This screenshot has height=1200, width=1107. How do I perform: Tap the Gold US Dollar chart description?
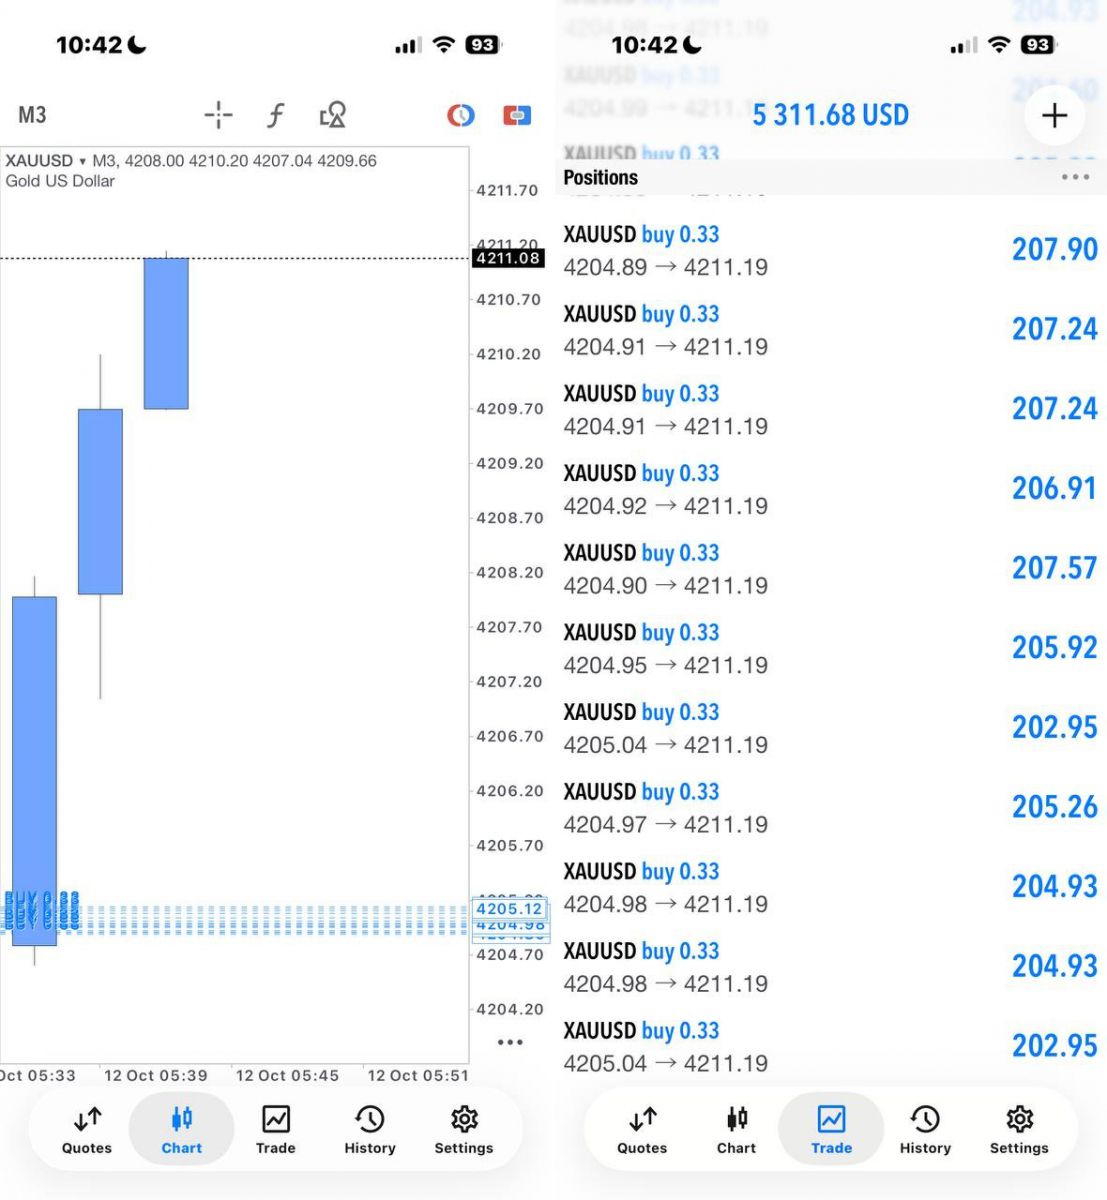[x=60, y=181]
